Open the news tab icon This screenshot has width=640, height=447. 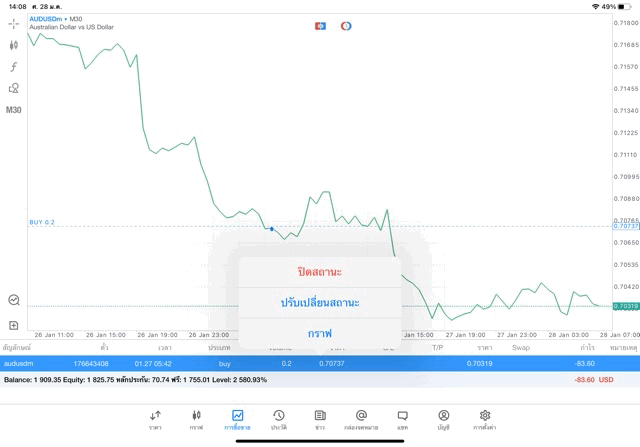[x=320, y=419]
